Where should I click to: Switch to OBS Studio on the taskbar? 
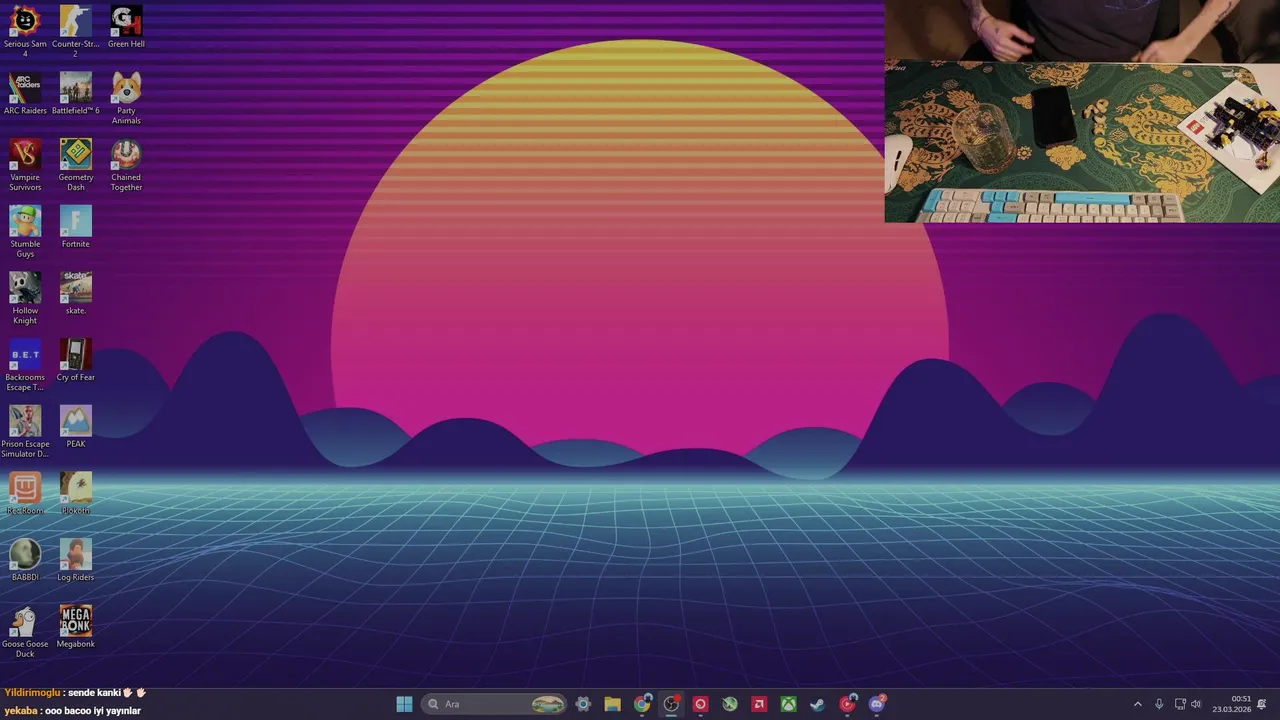[x=671, y=704]
